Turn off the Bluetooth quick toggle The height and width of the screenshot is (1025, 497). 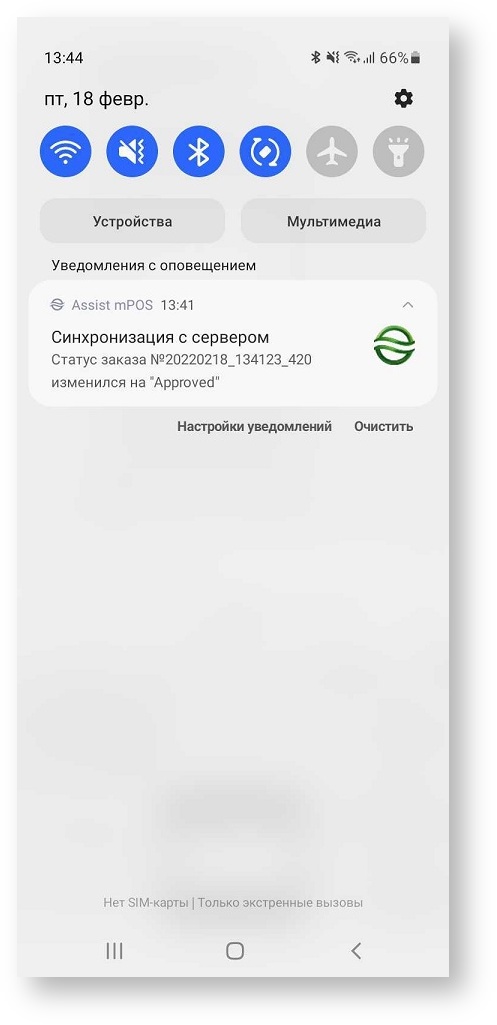[199, 152]
